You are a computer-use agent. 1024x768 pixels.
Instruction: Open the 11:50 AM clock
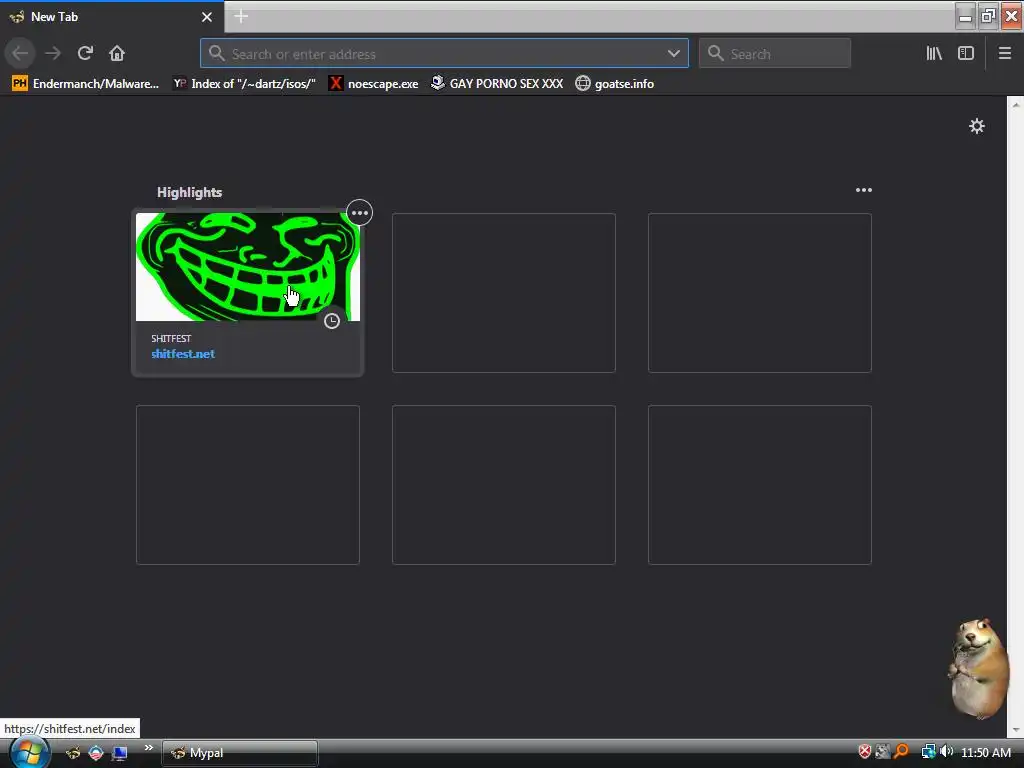pos(985,752)
